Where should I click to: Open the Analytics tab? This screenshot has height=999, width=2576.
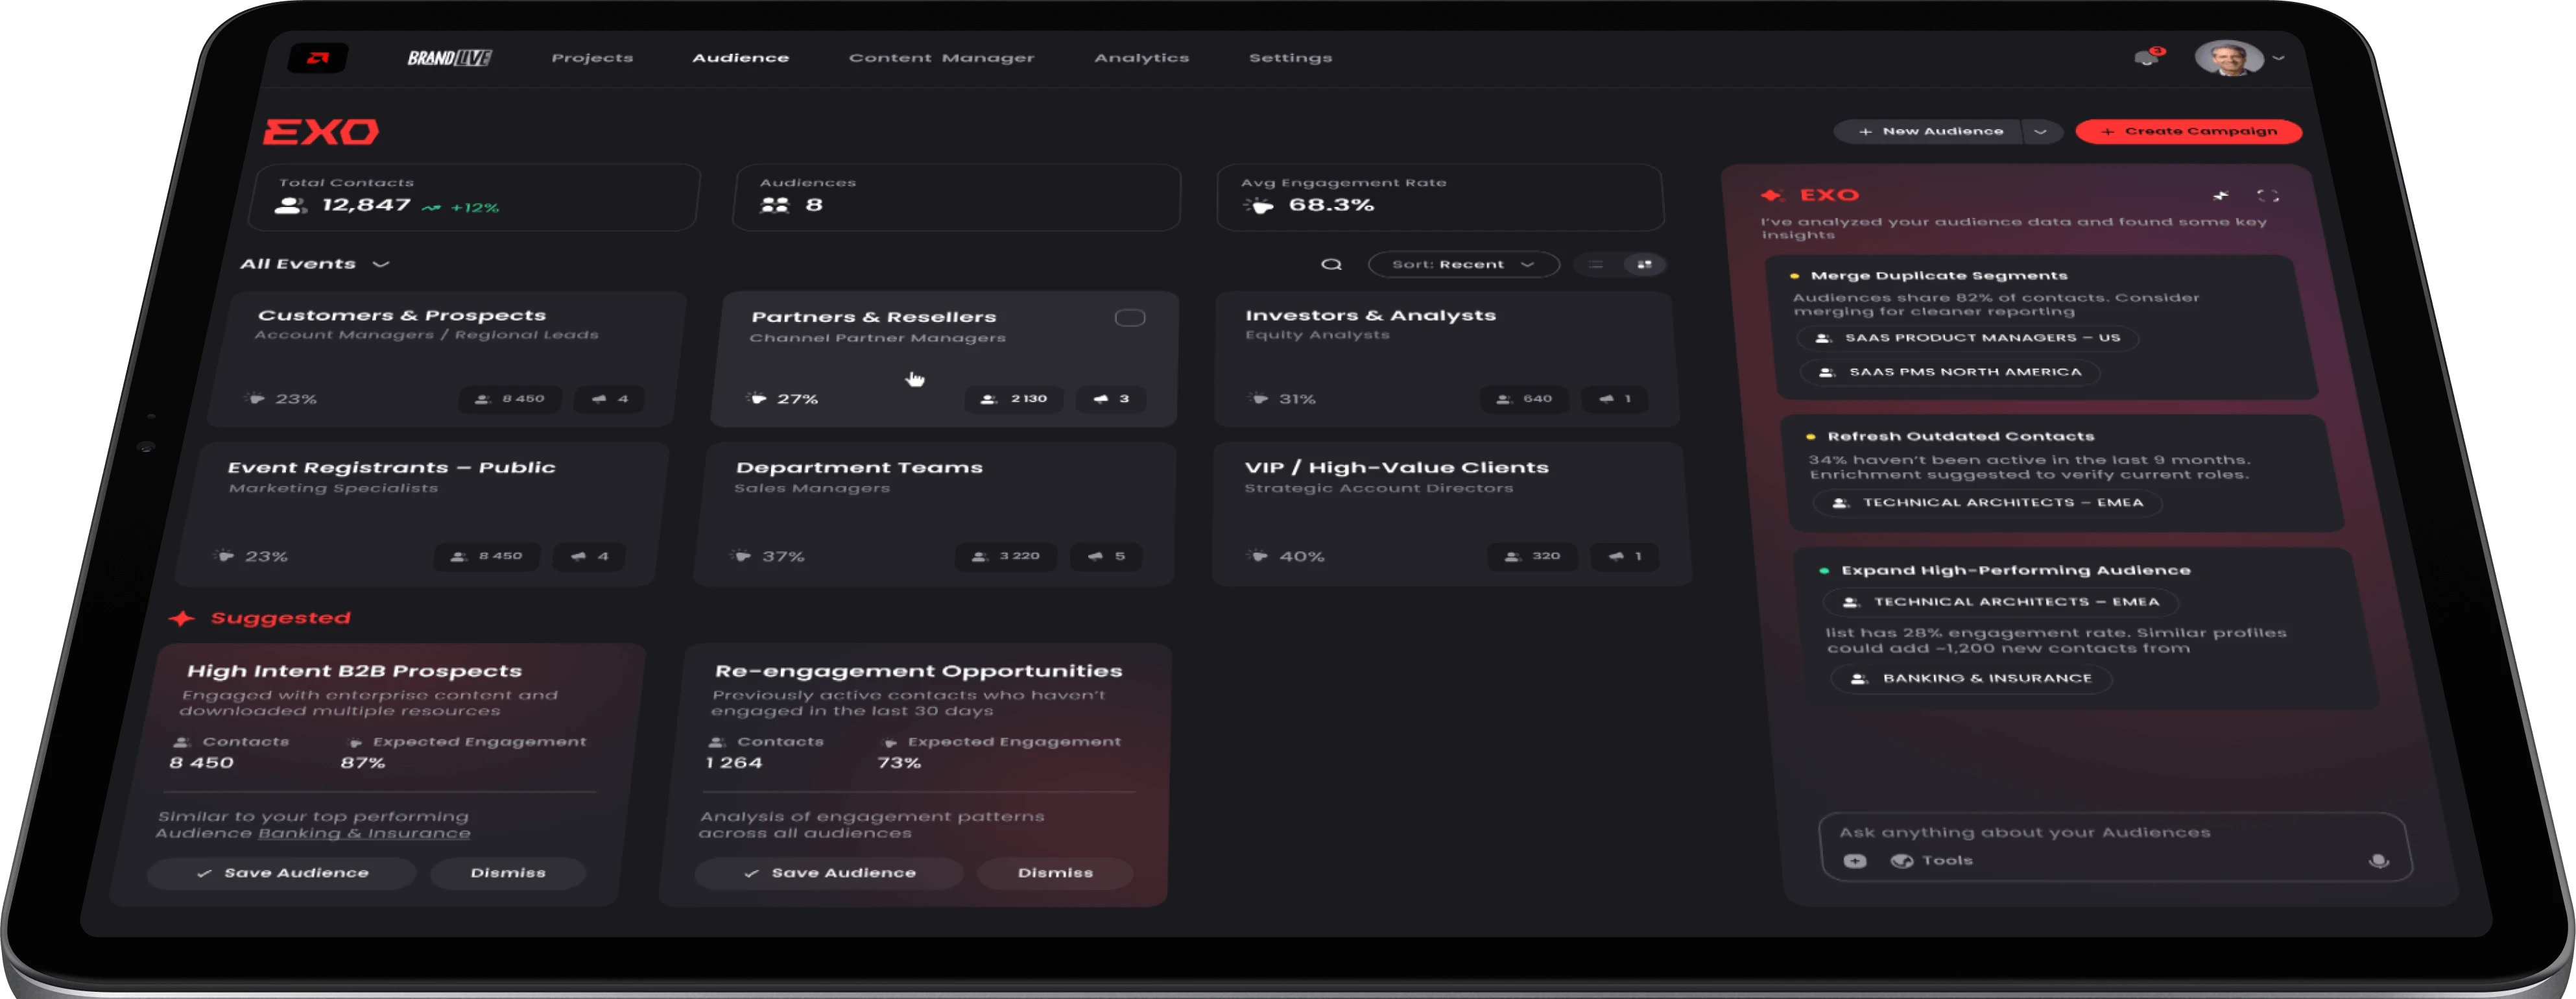tap(1141, 58)
